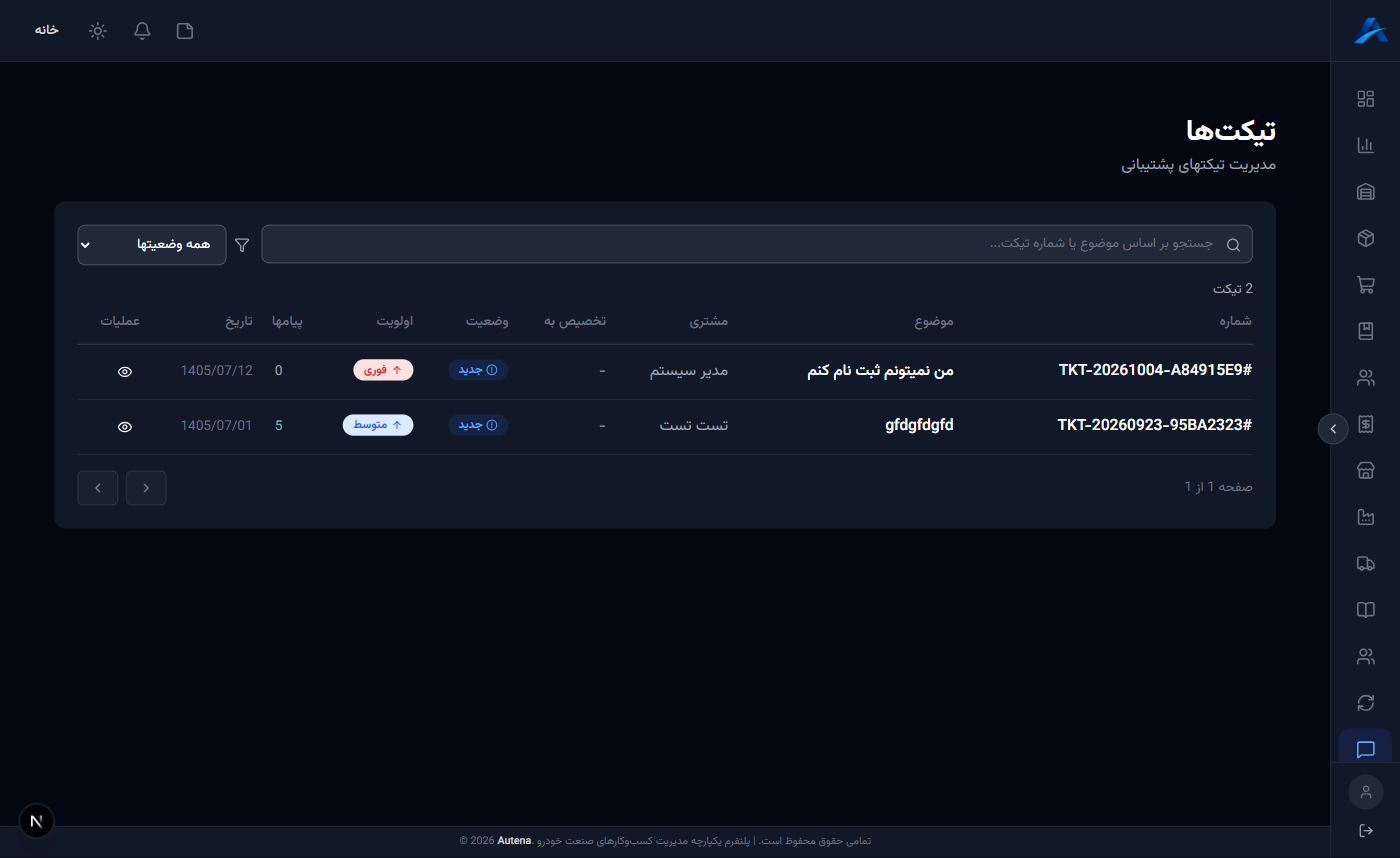
Task: Toggle light theme with sun icon
Action: click(97, 30)
